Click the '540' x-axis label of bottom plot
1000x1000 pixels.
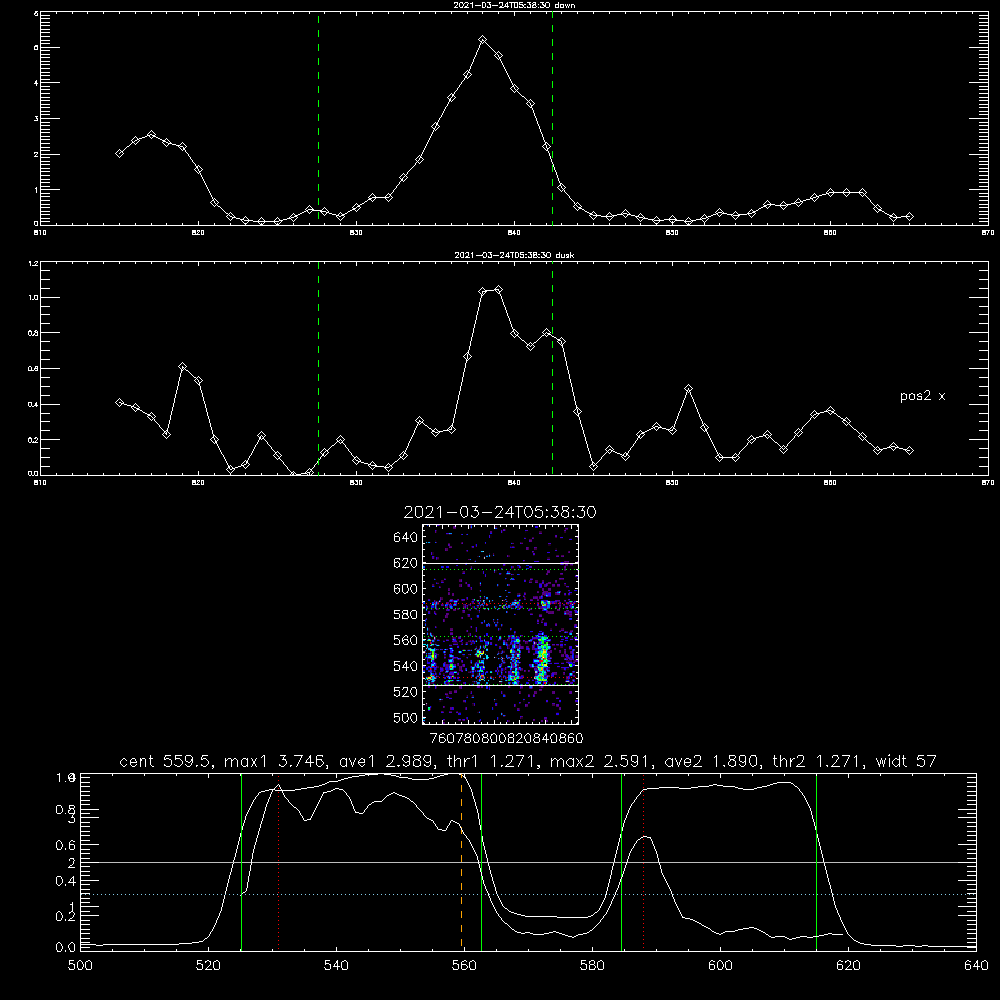click(x=336, y=966)
